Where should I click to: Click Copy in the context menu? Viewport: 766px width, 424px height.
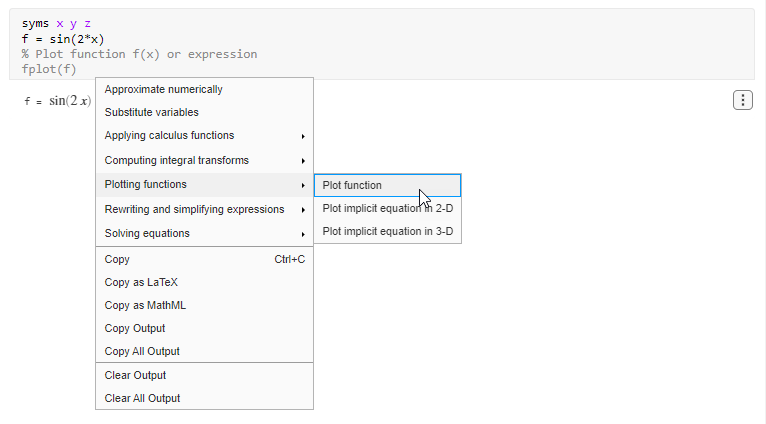118,259
